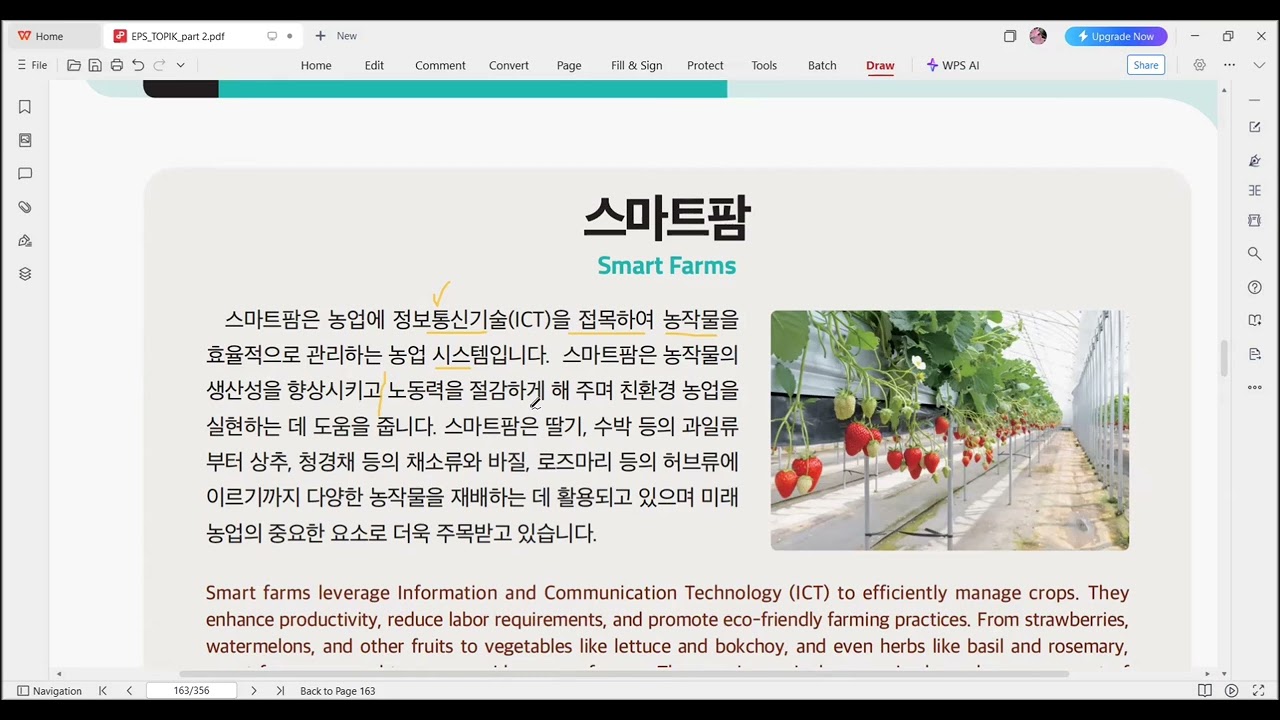The height and width of the screenshot is (720, 1280).
Task: Click the vertical scrollbar thumb
Action: coord(1224,358)
